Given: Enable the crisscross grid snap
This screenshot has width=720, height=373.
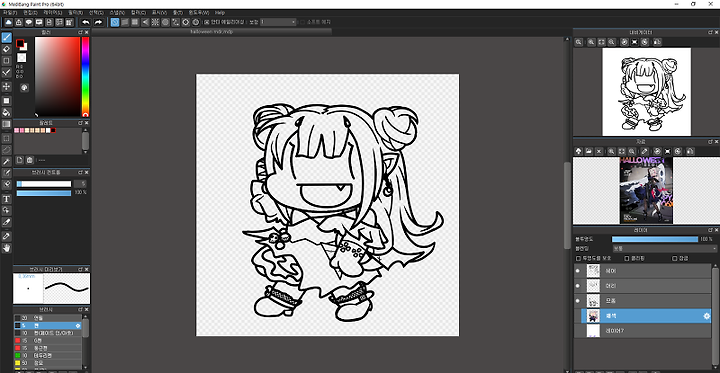Looking at the screenshot, I should (x=135, y=22).
